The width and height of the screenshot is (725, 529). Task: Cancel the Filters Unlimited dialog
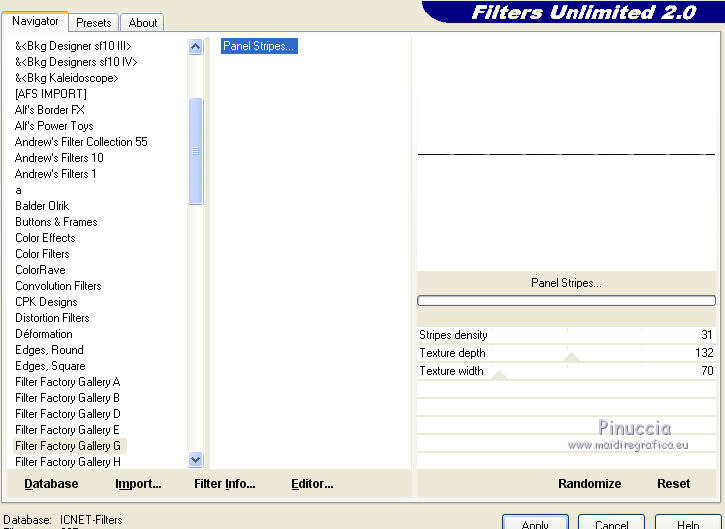click(x=611, y=523)
